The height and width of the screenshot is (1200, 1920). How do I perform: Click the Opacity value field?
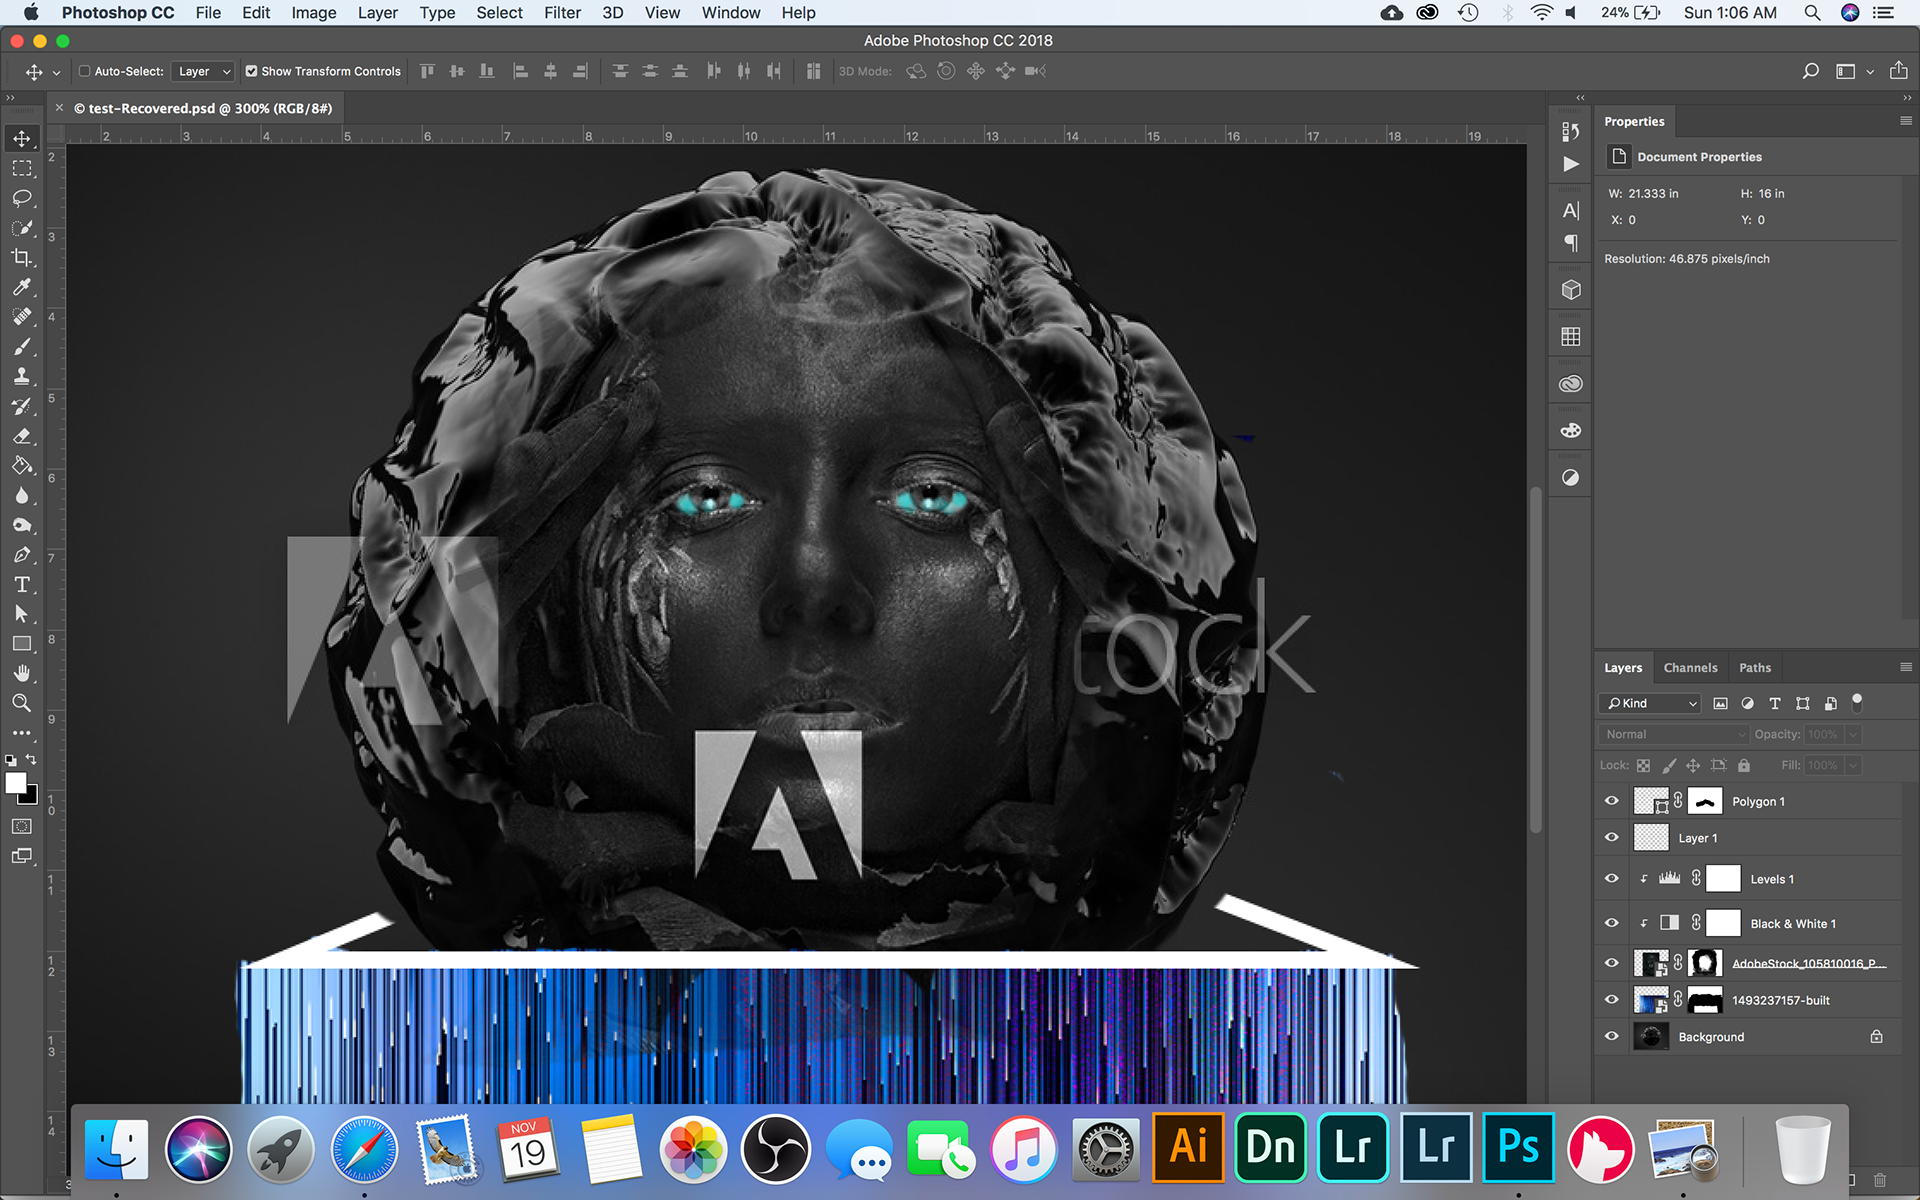click(x=1823, y=734)
